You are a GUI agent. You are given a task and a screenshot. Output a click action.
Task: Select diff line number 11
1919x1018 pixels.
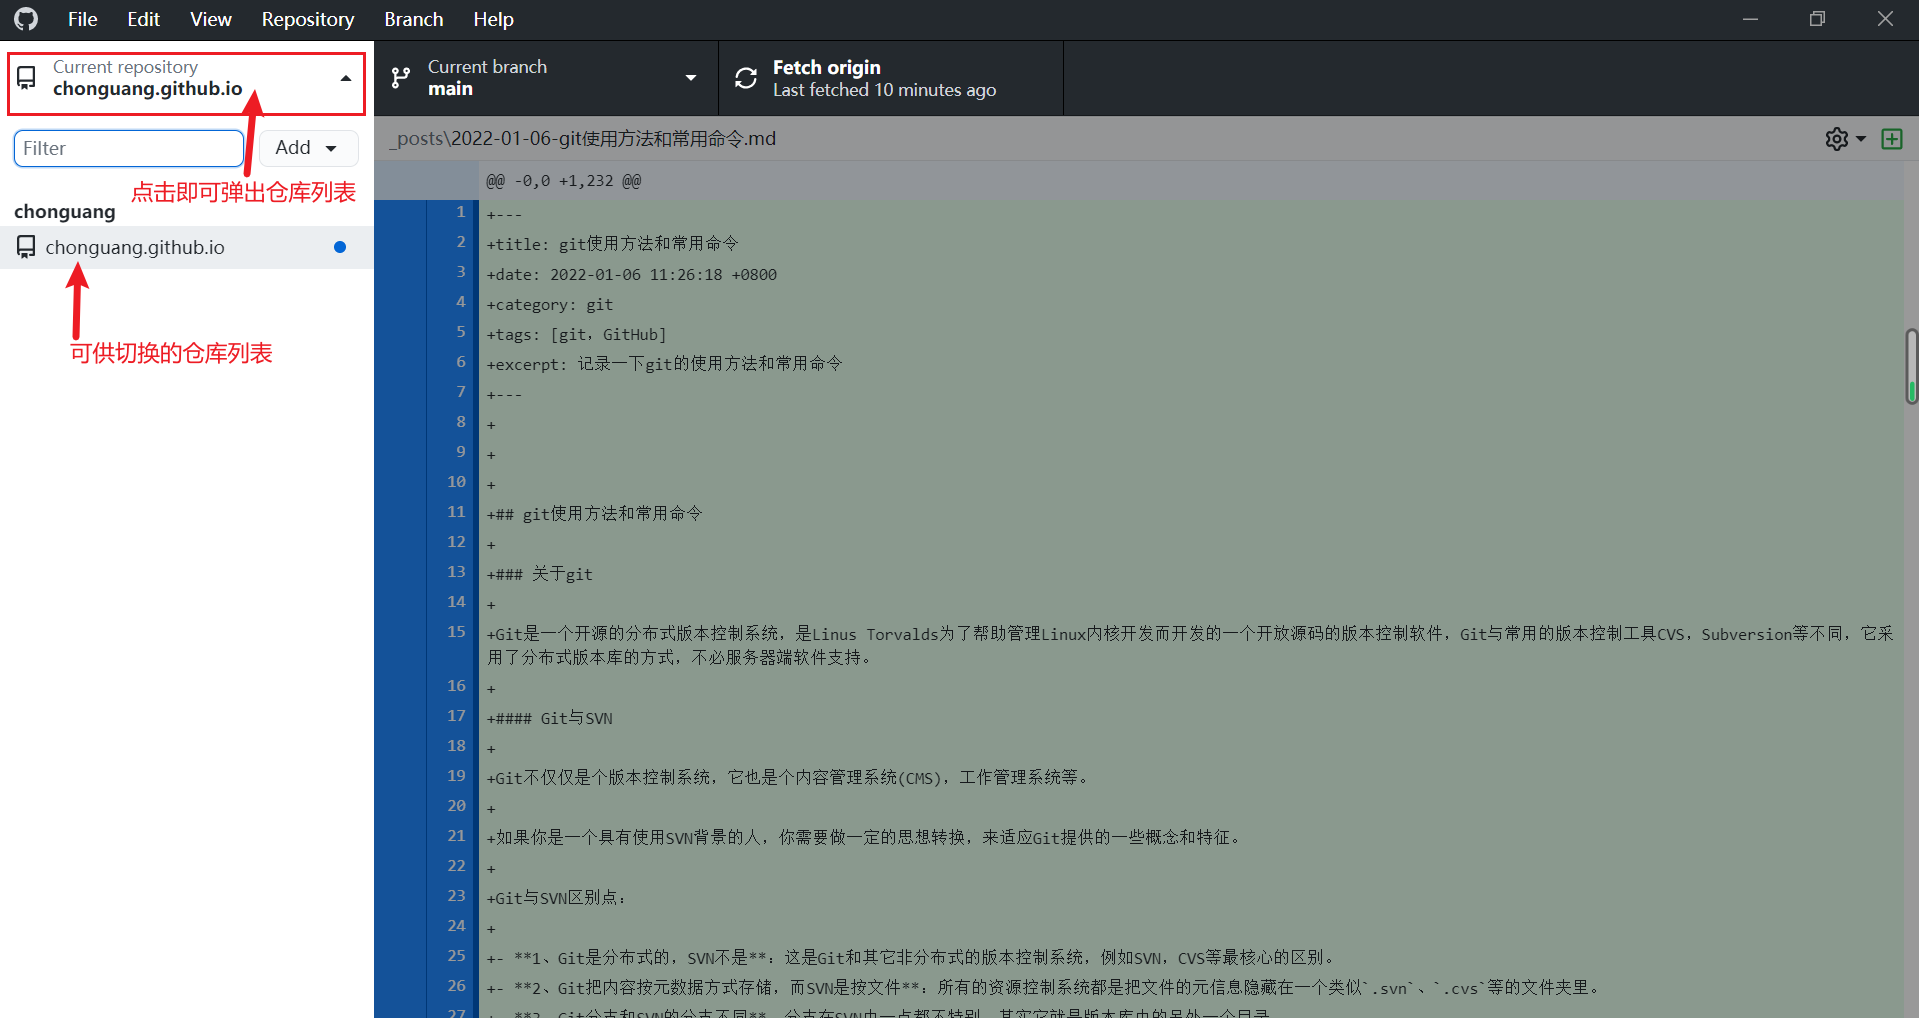456,512
